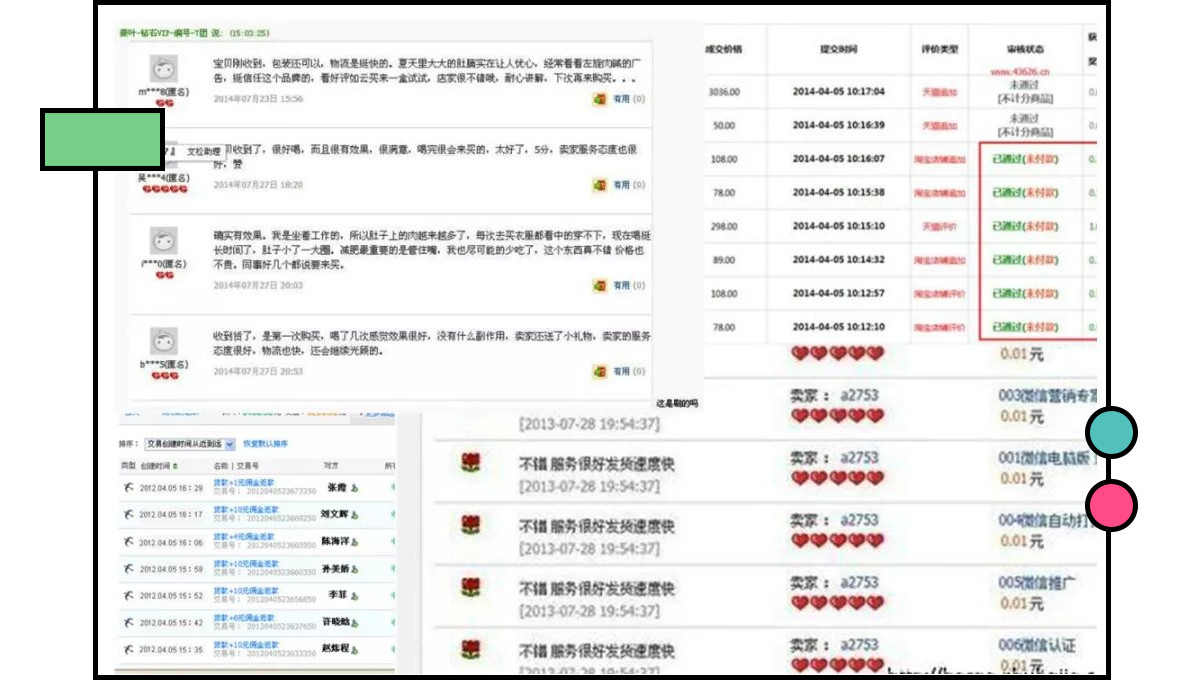Image resolution: width=1200 pixels, height=688 pixels.
Task: Click the Wangwang chat icon next to 刘文辉
Action: (x=356, y=515)
